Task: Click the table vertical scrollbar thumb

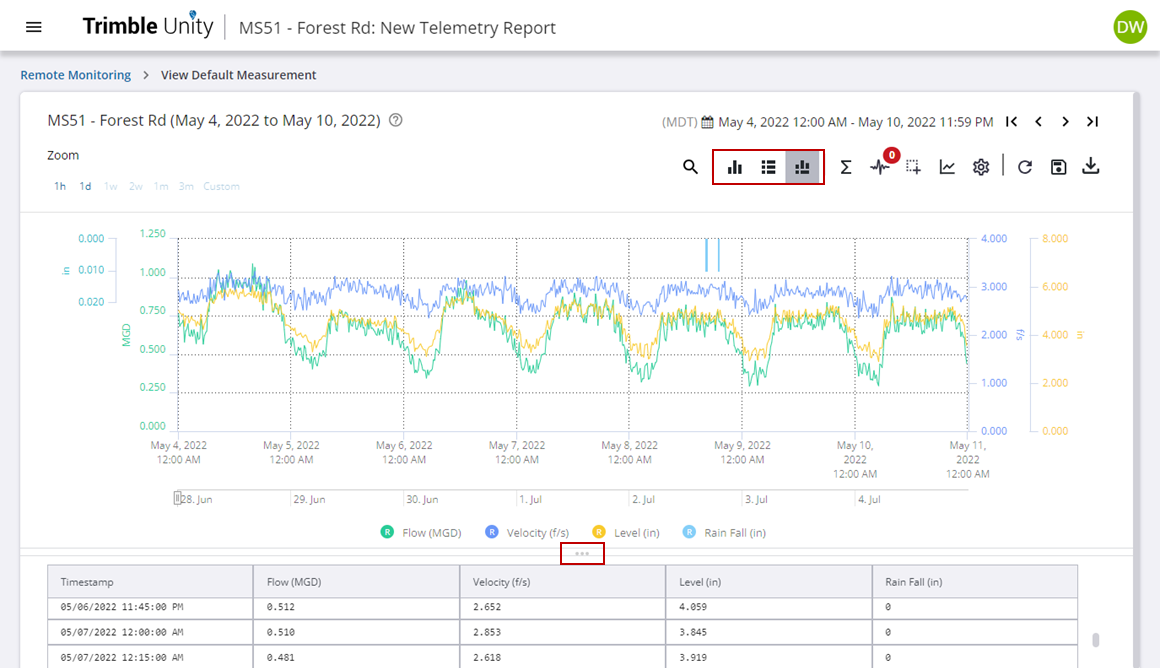Action: (x=1096, y=639)
